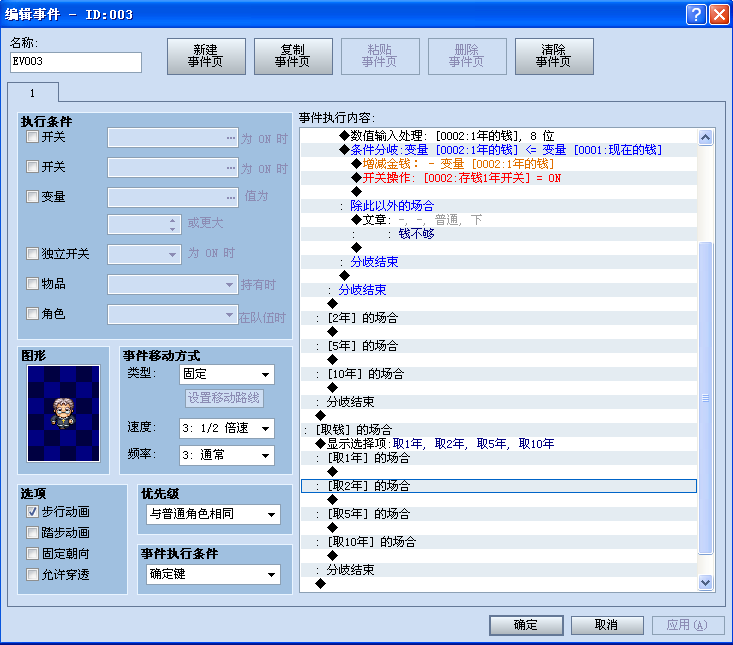Viewport: 733px width, 645px height.
Task: Select the highlighted [取2年] 的场合 line
Action: [x=499, y=486]
